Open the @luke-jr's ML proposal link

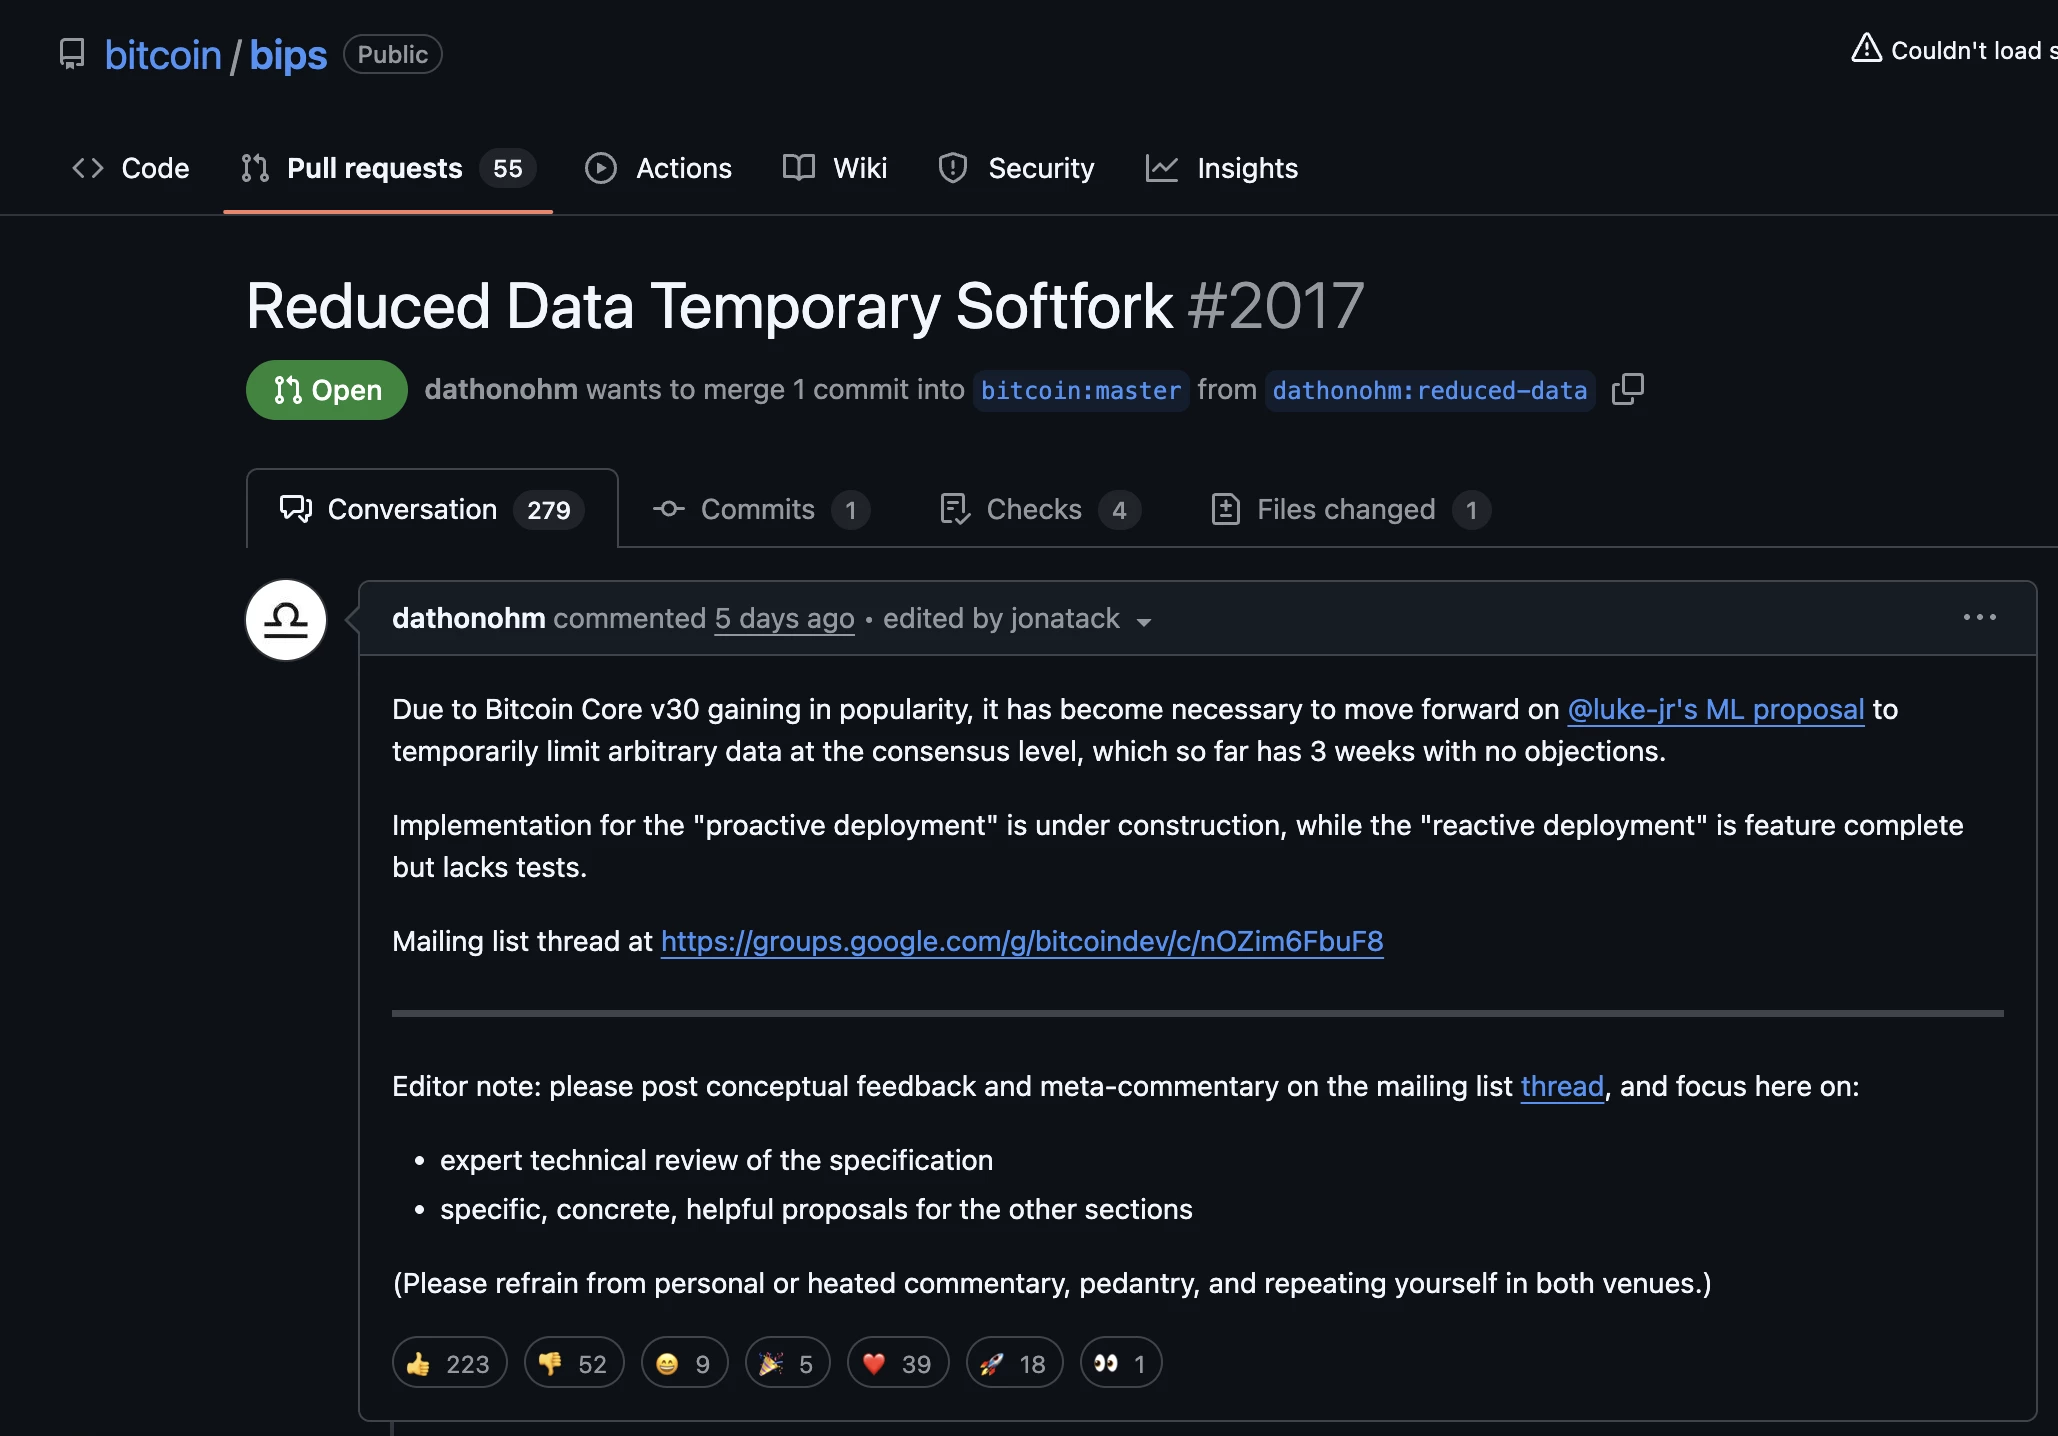[1715, 709]
